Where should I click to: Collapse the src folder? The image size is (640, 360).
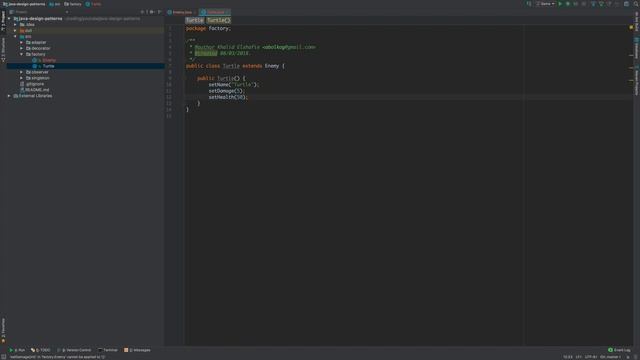16,36
